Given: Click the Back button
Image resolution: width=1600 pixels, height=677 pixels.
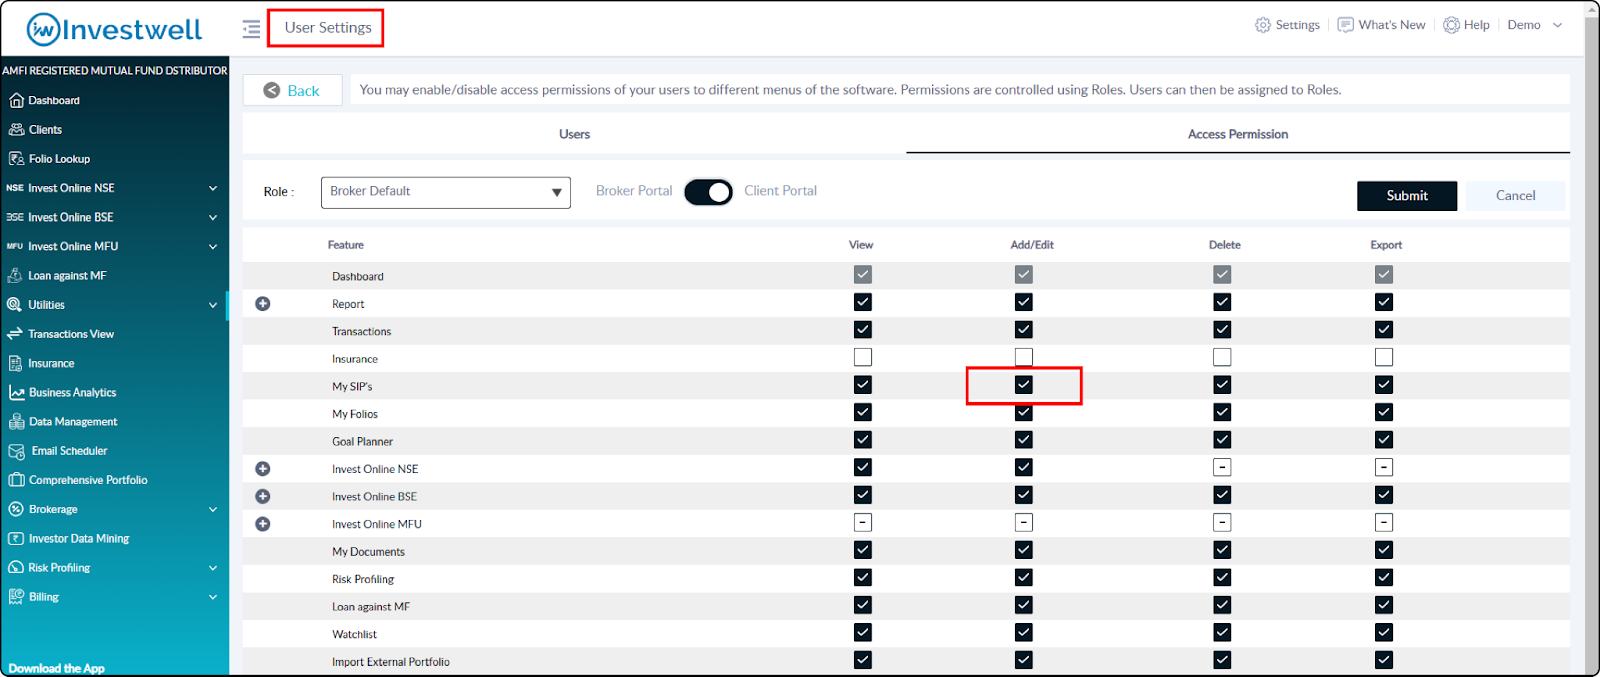Looking at the screenshot, I should point(292,90).
